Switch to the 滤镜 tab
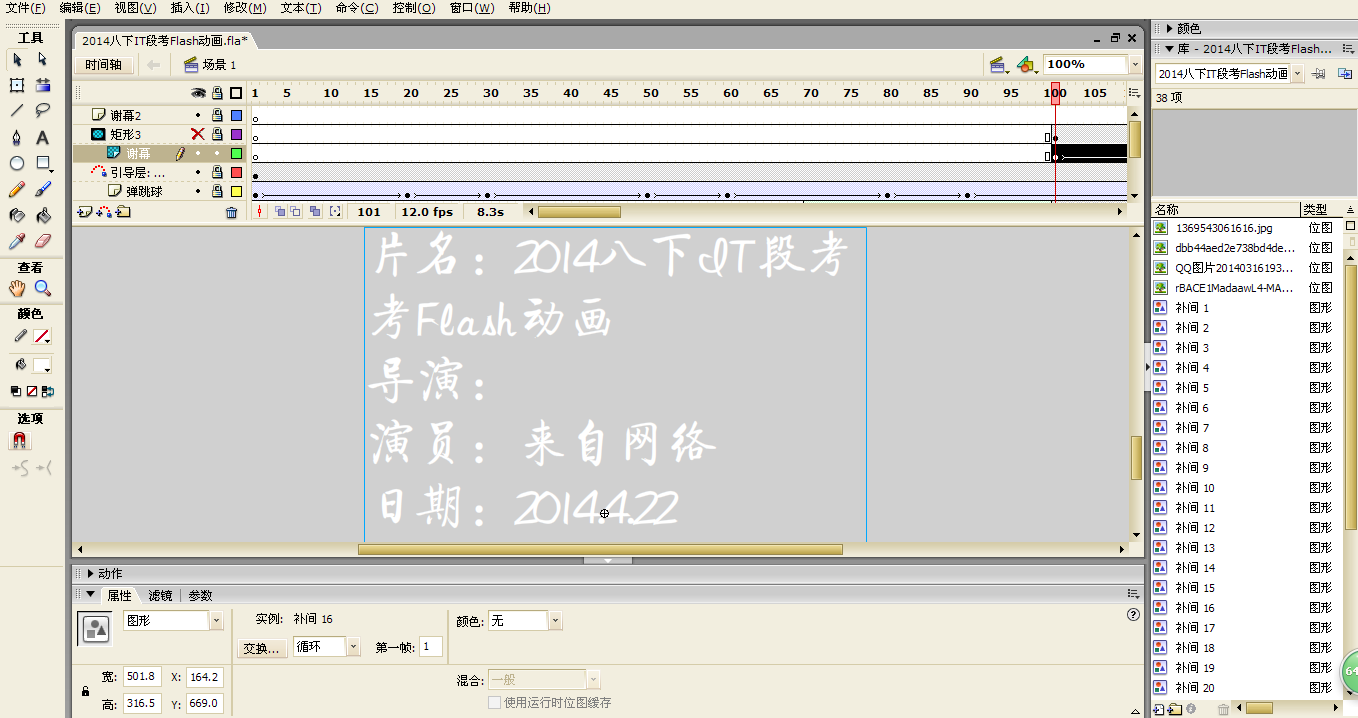 [159, 595]
